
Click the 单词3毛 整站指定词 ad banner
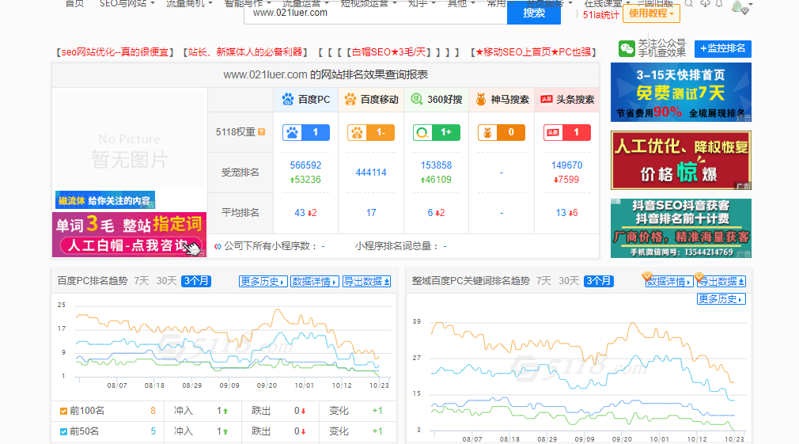point(129,234)
